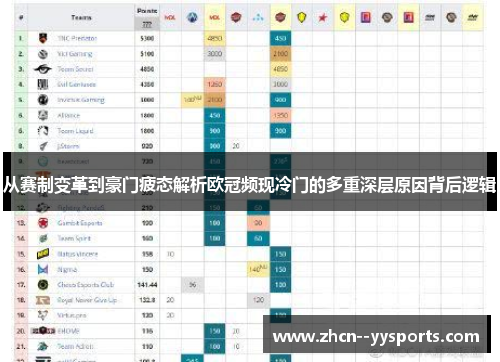The image size is (500, 362).
Task: Select the 10 cell in Natus Vincere row
Action: (x=170, y=254)
